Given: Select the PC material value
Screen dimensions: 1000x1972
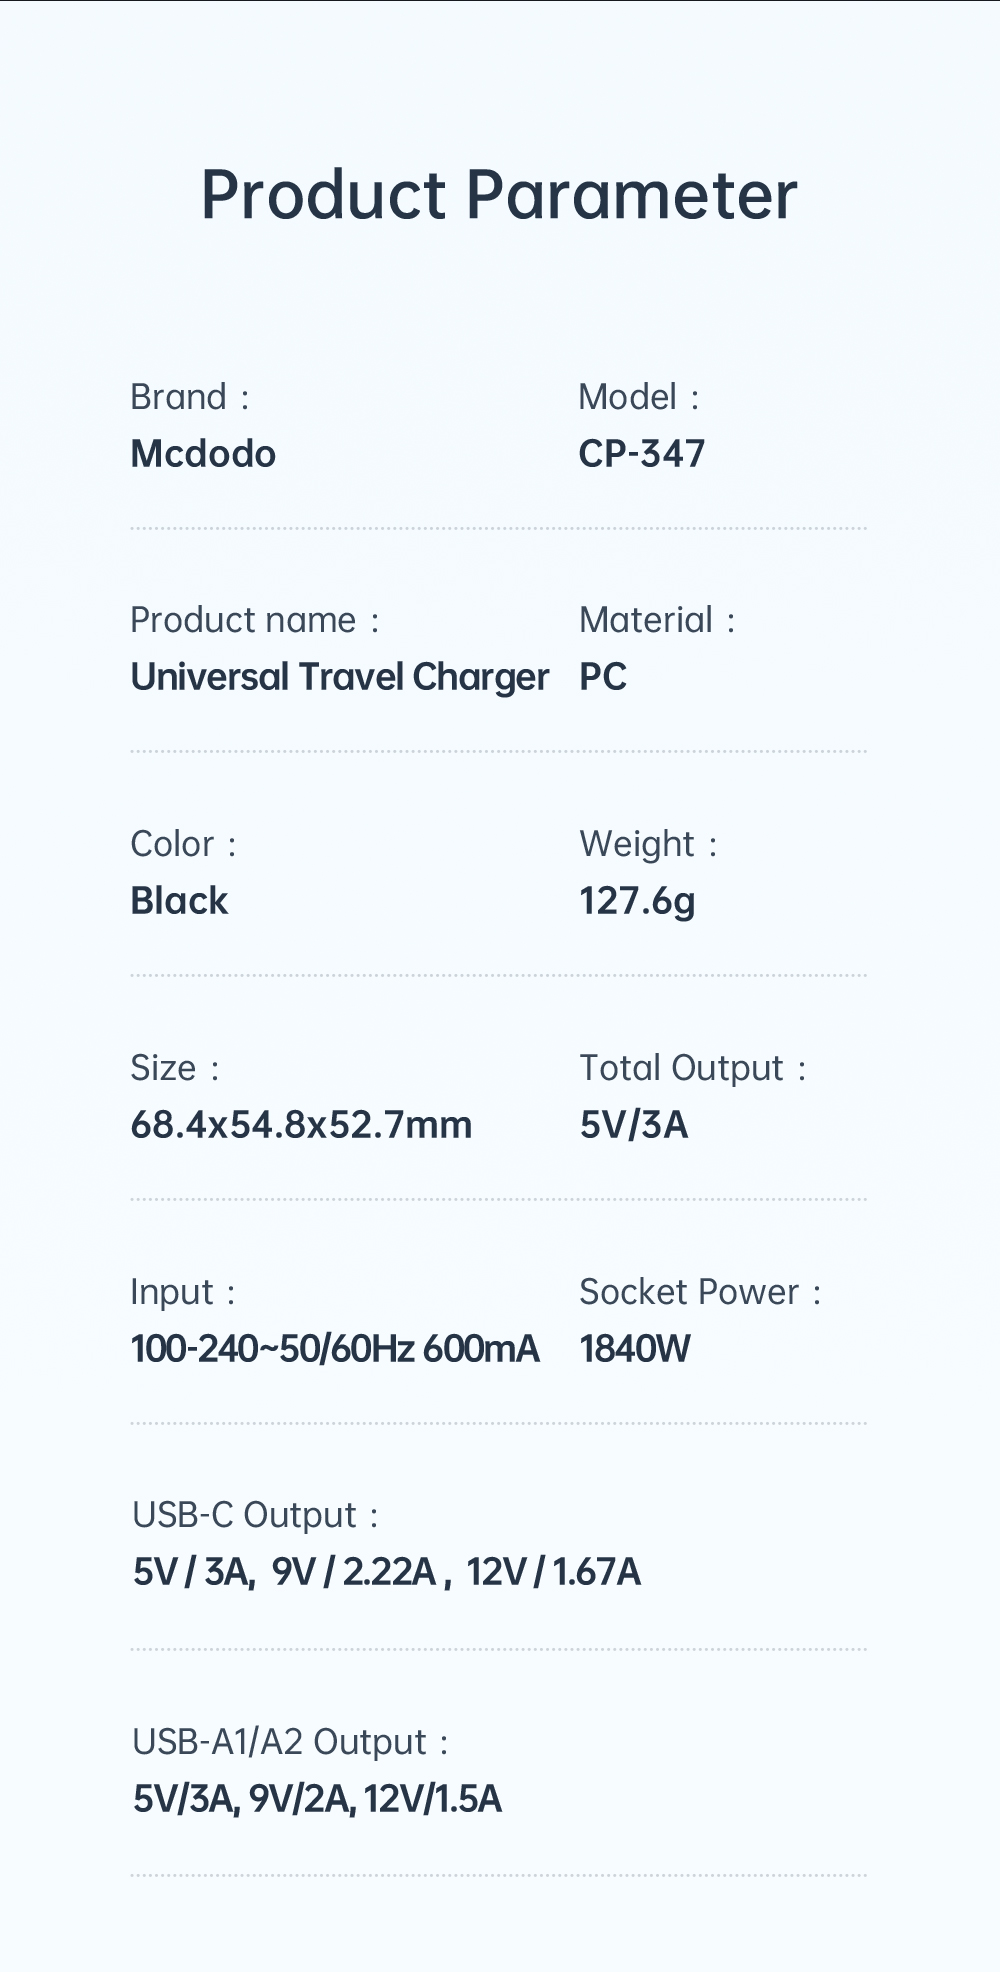Looking at the screenshot, I should [603, 677].
